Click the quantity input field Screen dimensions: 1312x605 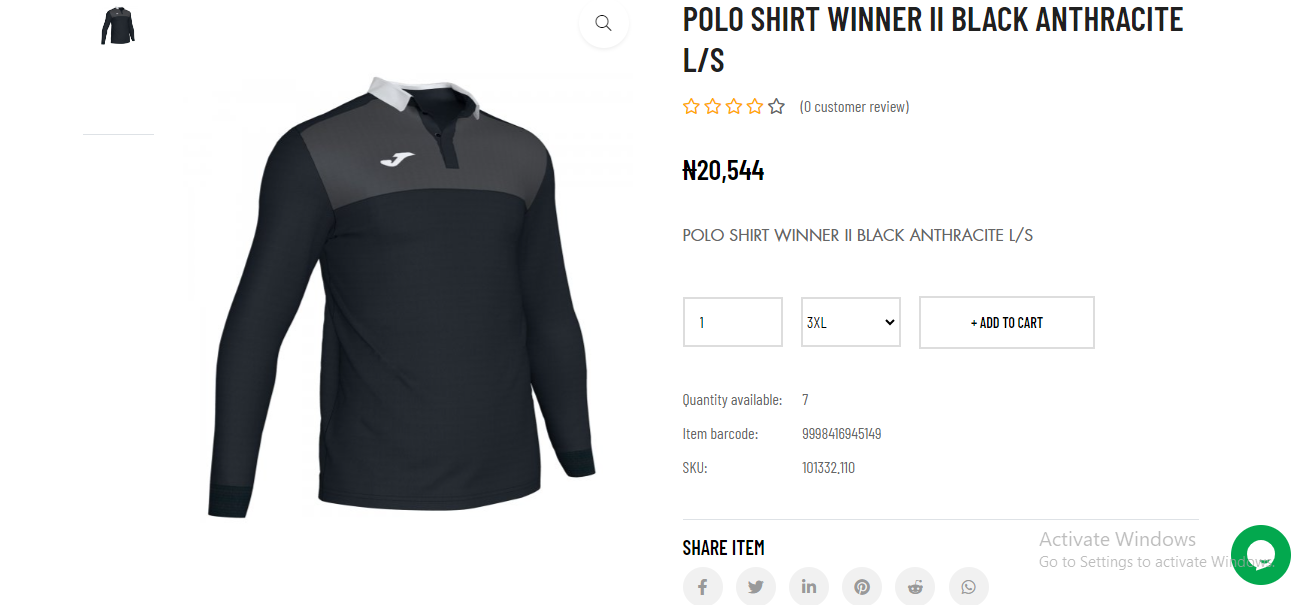pyautogui.click(x=732, y=322)
